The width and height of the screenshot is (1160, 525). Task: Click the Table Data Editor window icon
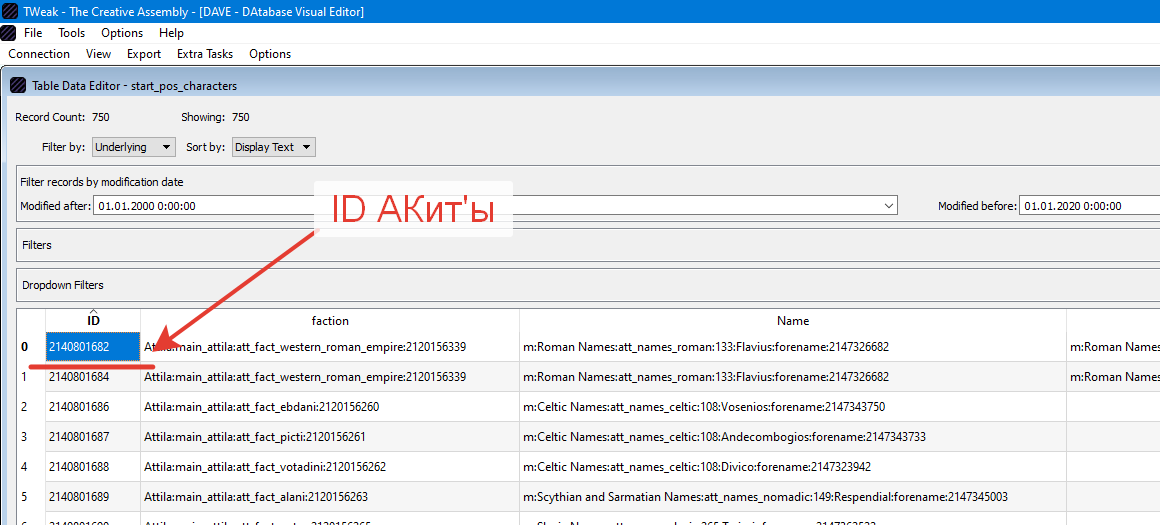(x=19, y=86)
